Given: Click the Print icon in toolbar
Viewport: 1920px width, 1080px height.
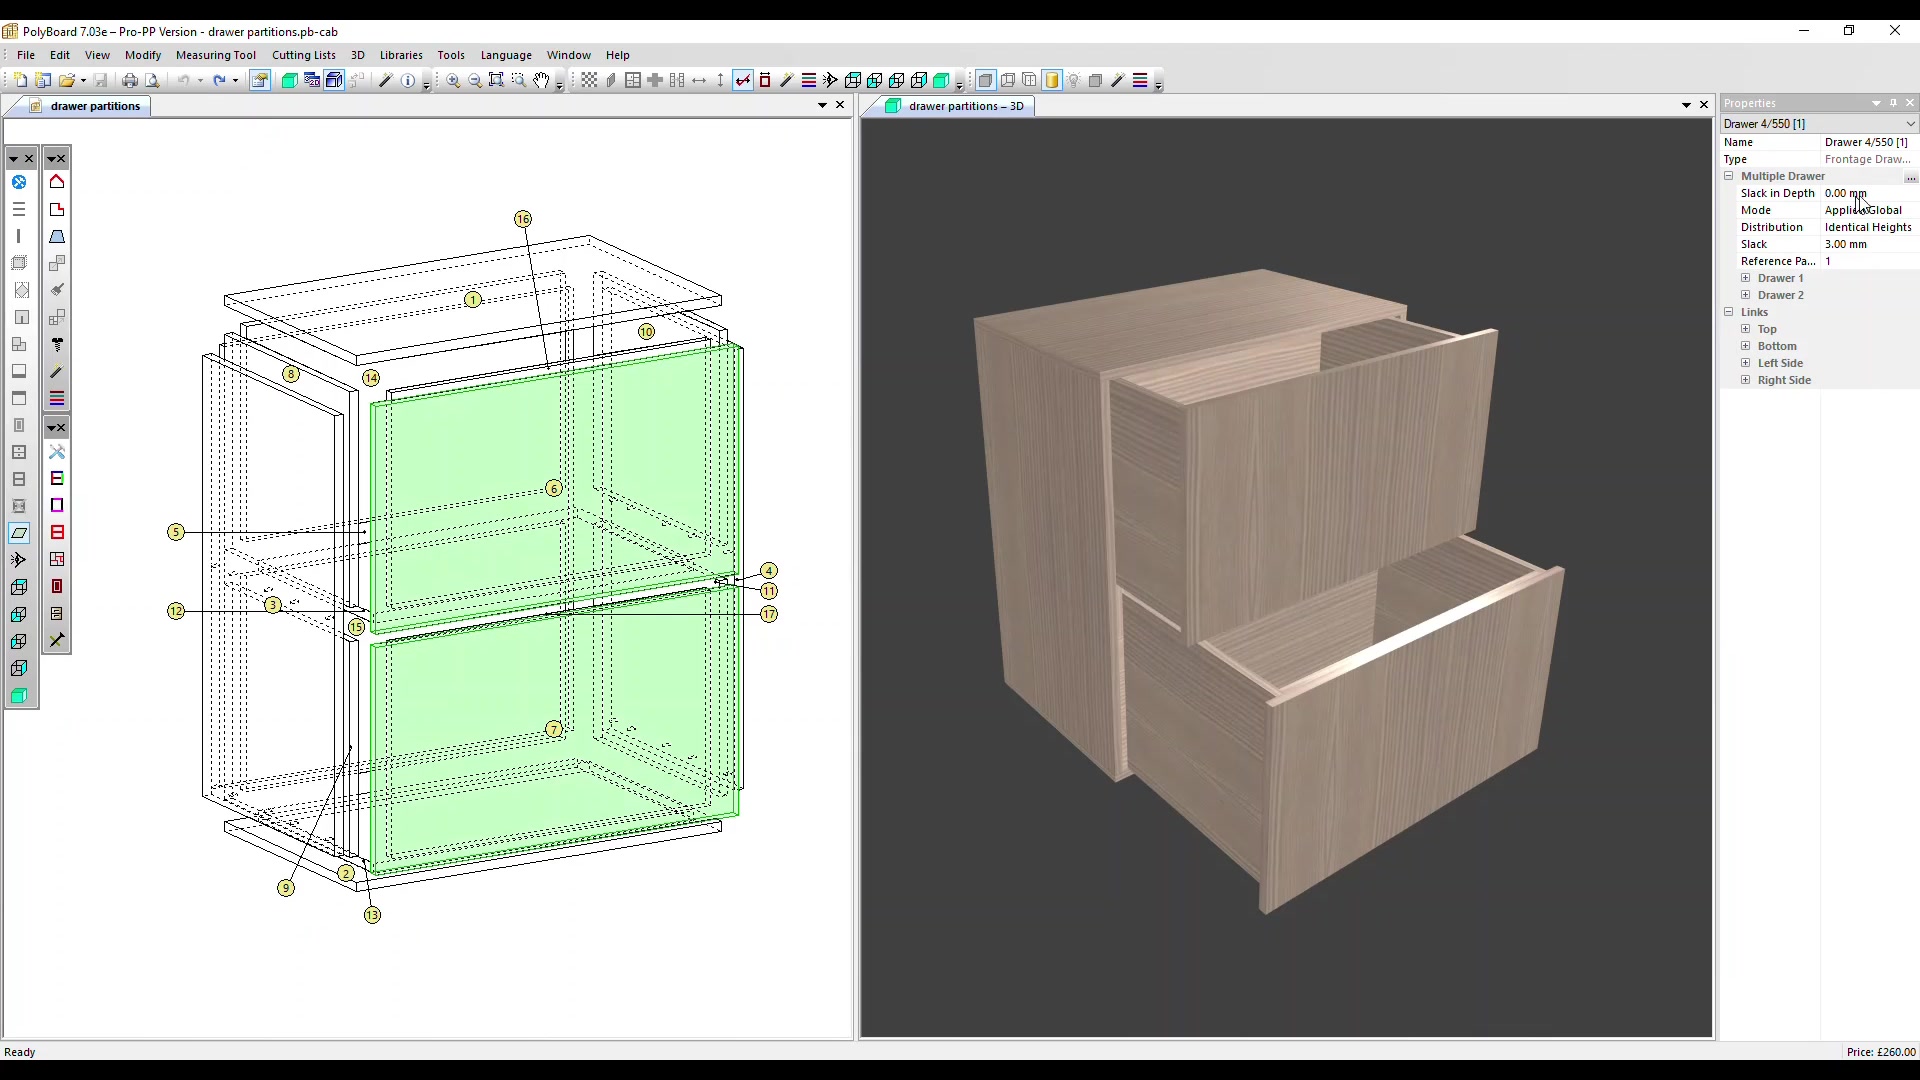Looking at the screenshot, I should [x=130, y=81].
